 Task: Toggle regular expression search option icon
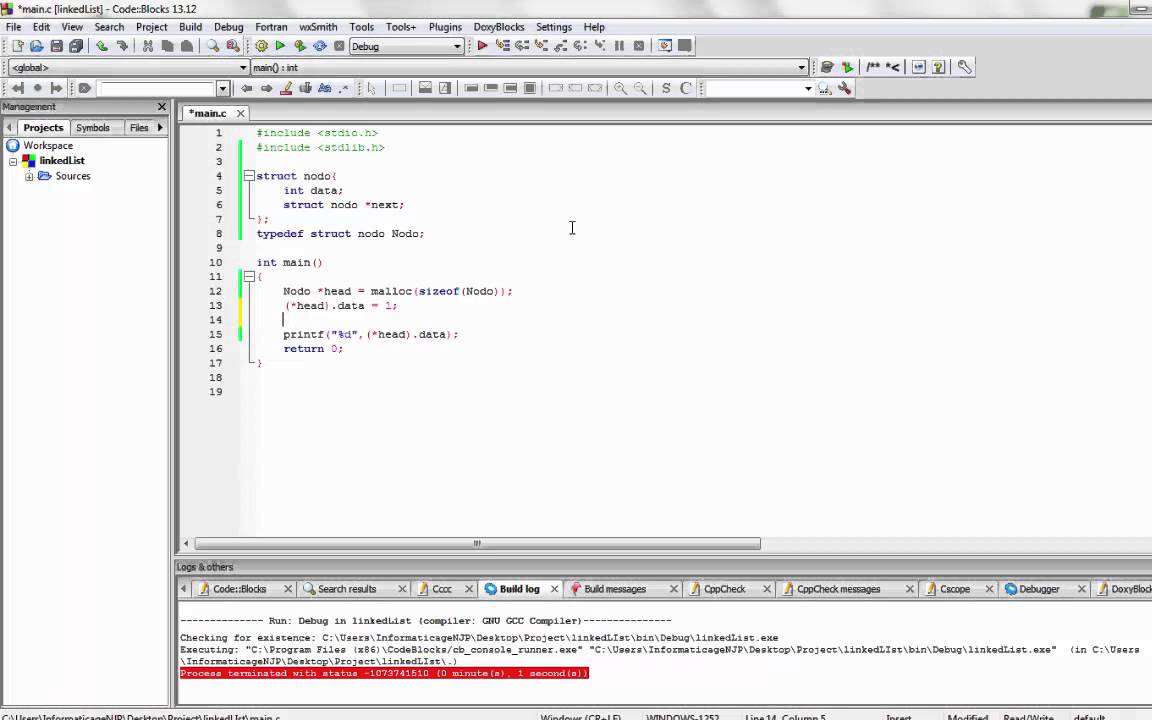[x=344, y=88]
